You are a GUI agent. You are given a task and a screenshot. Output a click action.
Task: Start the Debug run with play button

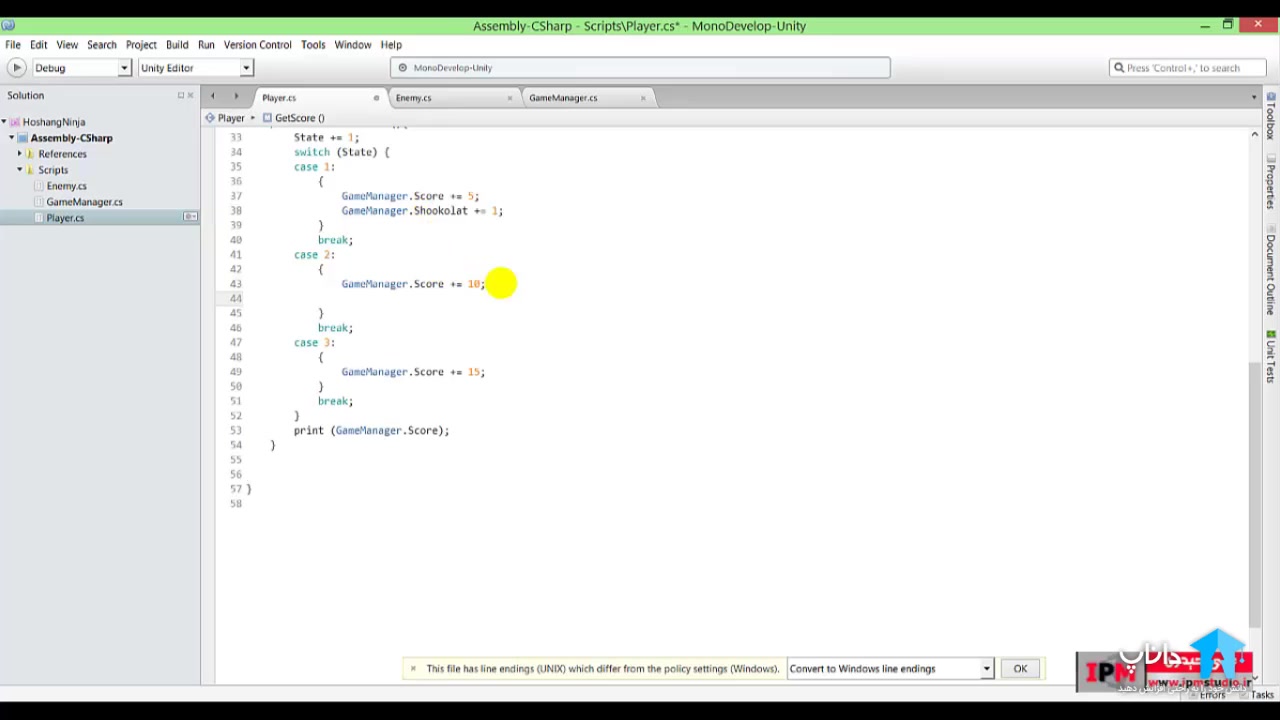tap(16, 68)
